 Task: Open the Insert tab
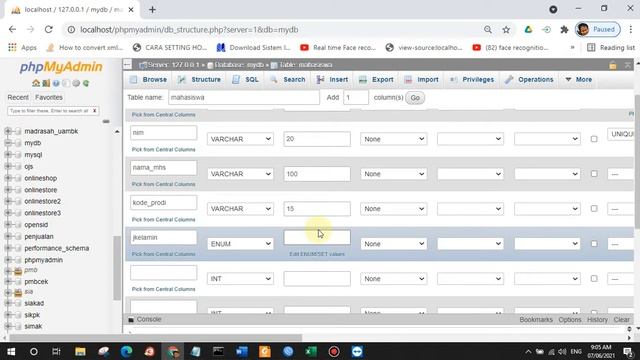(x=332, y=79)
